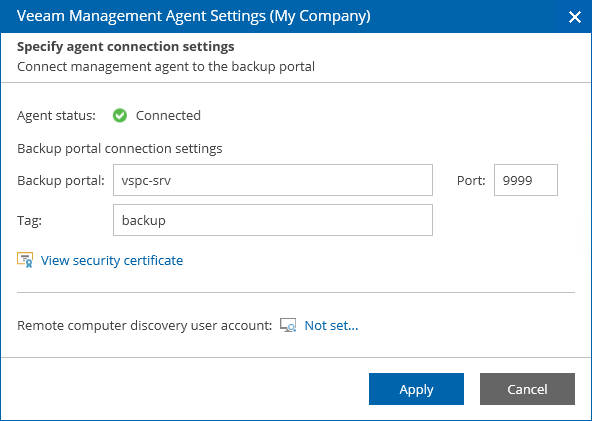Image resolution: width=592 pixels, height=421 pixels.
Task: Focus the Backup portal field with vspc-srv
Action: pos(273,180)
